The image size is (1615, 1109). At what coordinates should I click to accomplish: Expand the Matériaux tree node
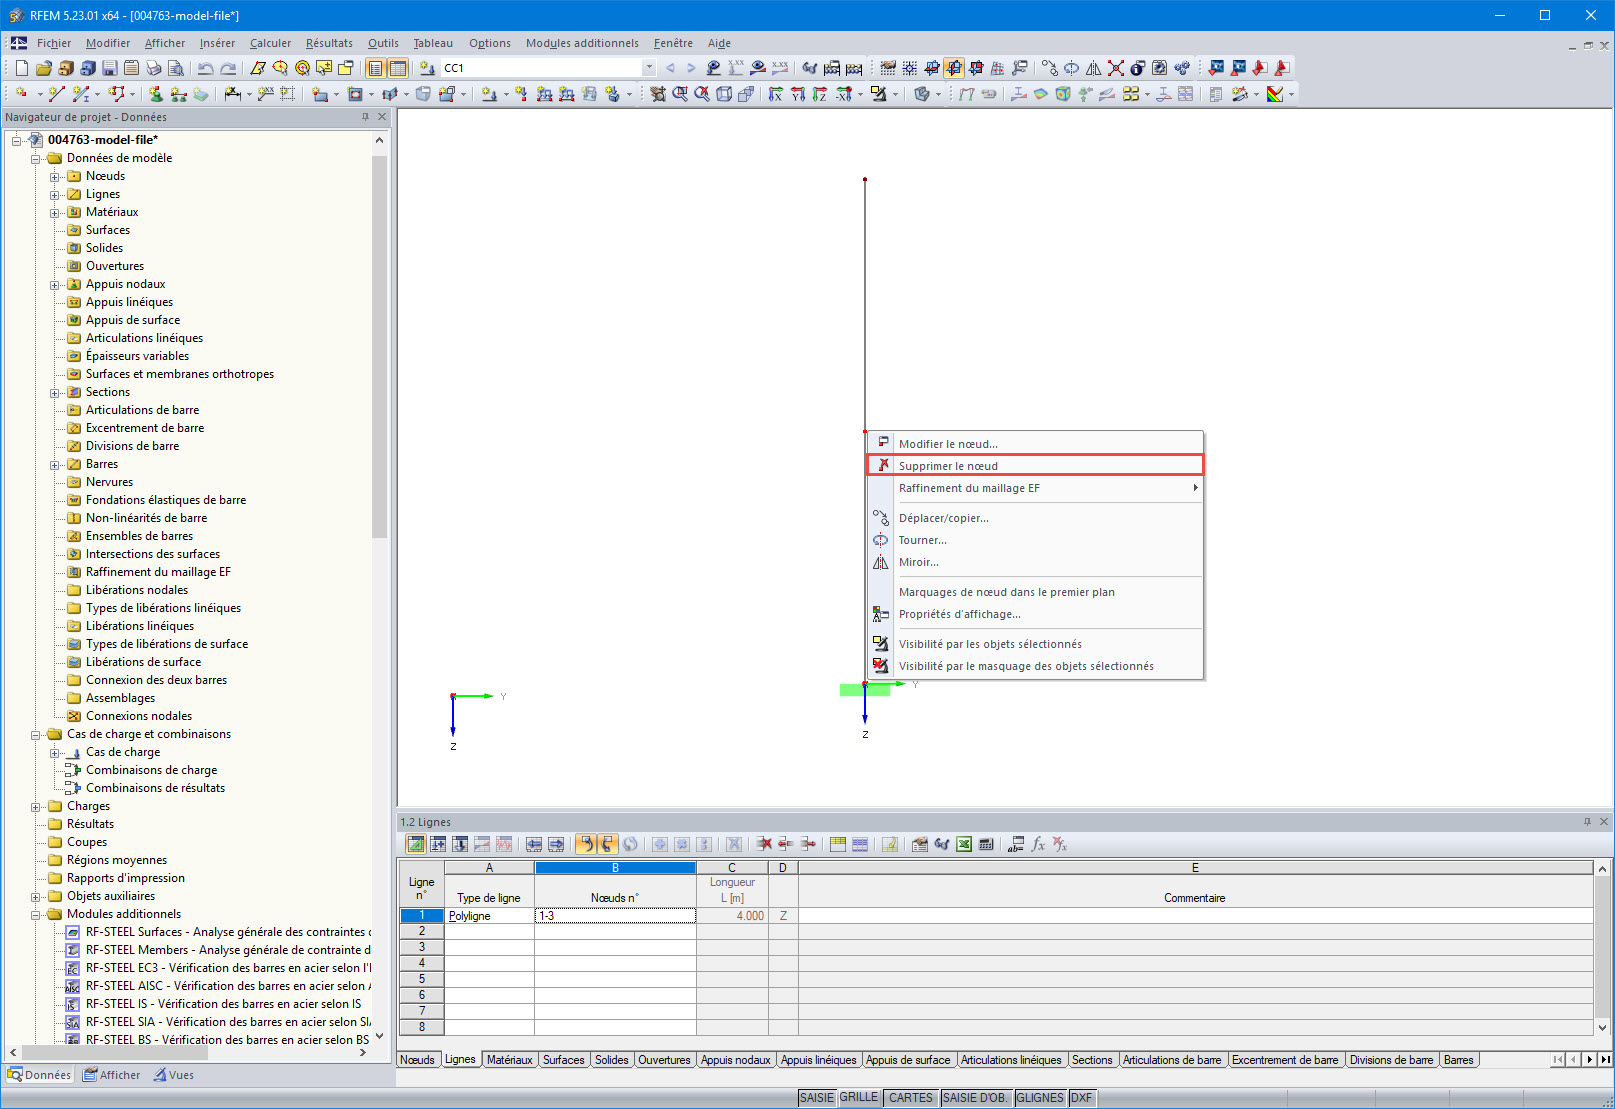coord(55,213)
